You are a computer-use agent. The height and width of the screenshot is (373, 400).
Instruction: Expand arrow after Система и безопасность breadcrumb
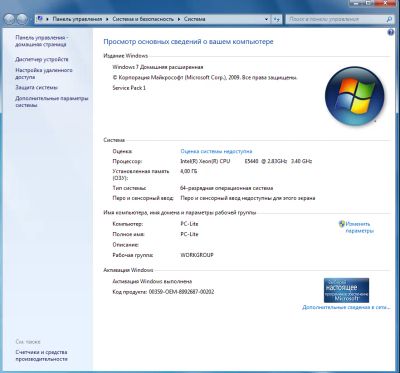179,19
